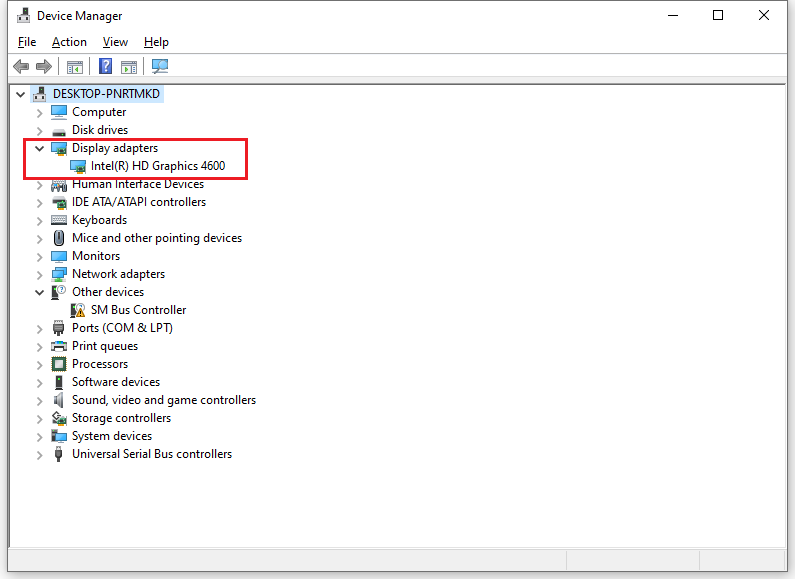Expand the Print queues category arrow
Image resolution: width=795 pixels, height=579 pixels.
[40, 347]
